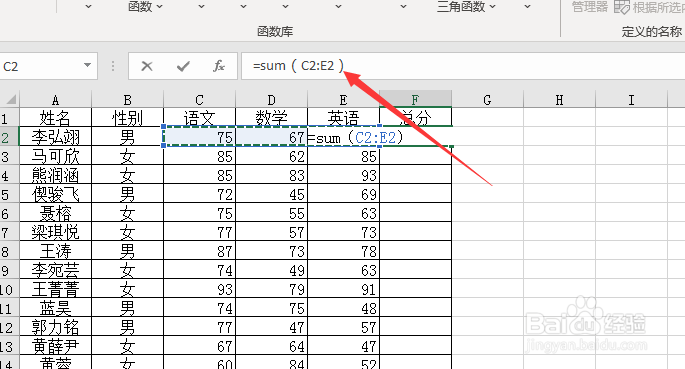
Task: Click the 姓名 header cell
Action: tap(55, 118)
